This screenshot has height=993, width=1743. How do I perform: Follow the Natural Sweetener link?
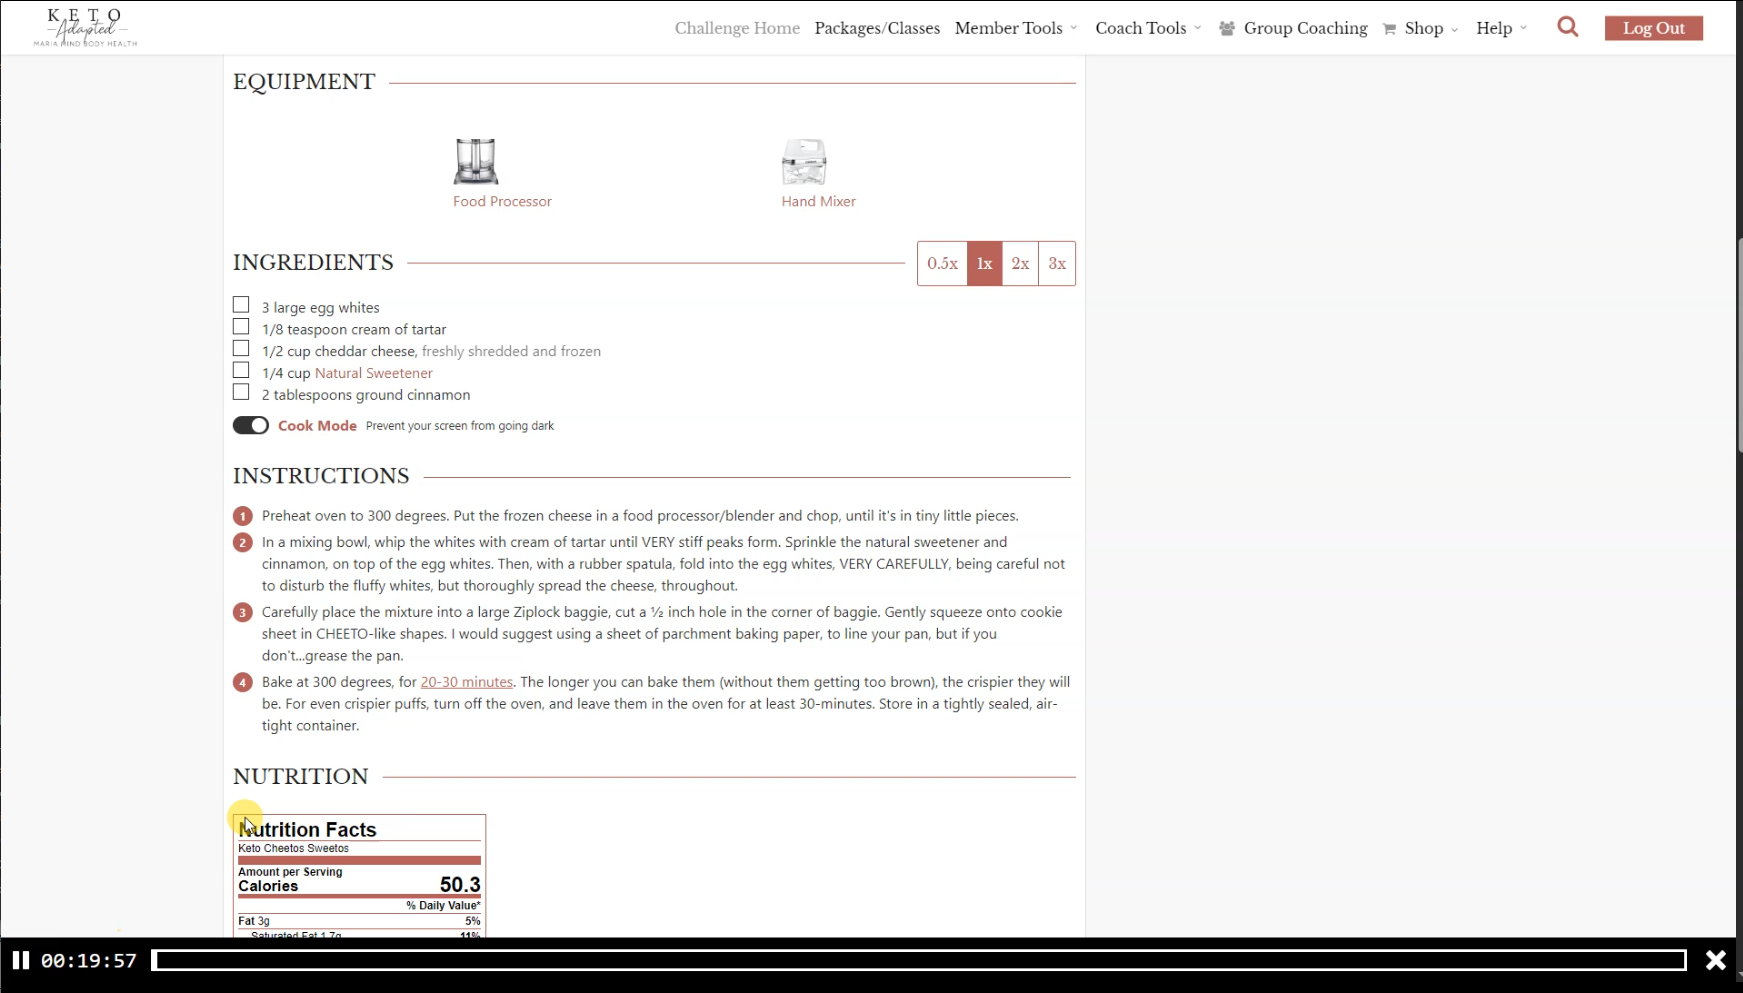tap(373, 373)
